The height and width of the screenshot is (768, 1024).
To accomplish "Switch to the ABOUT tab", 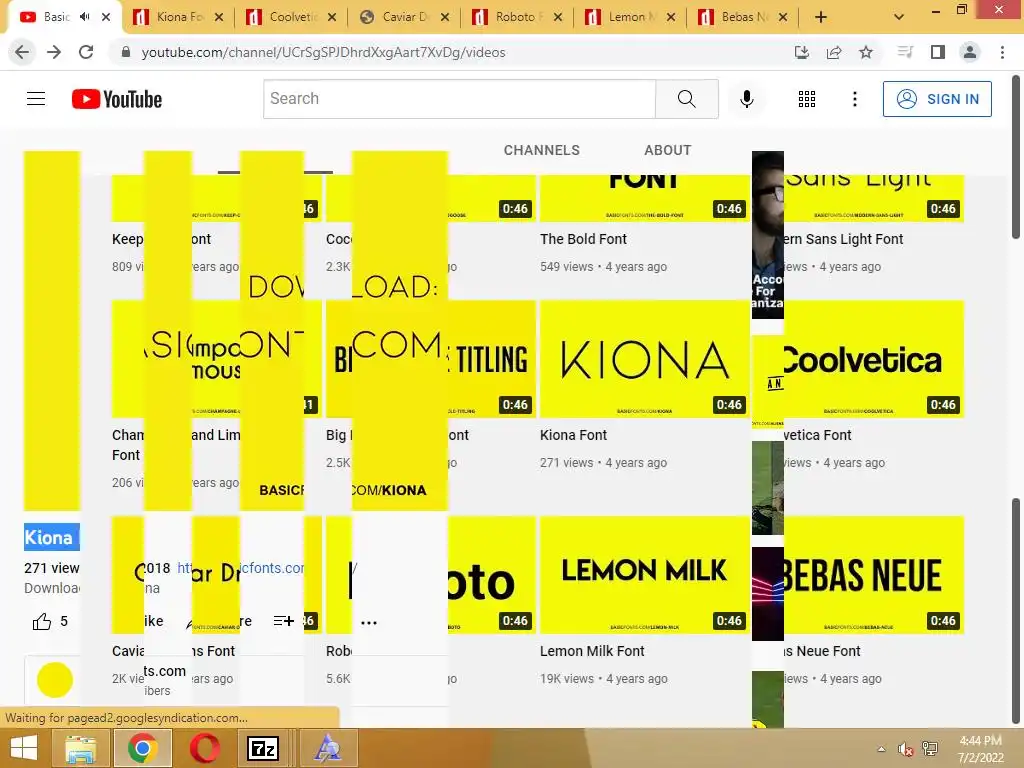I will 667,150.
